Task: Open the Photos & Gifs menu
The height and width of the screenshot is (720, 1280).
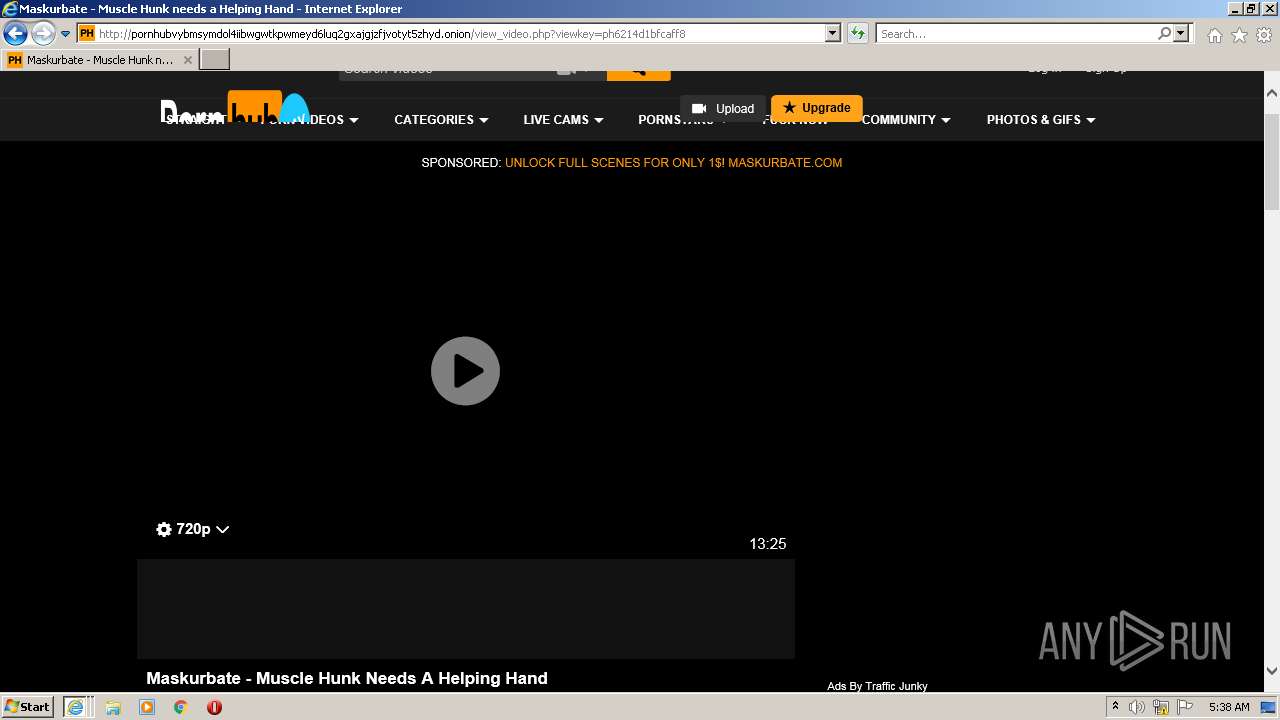Action: 1041,120
